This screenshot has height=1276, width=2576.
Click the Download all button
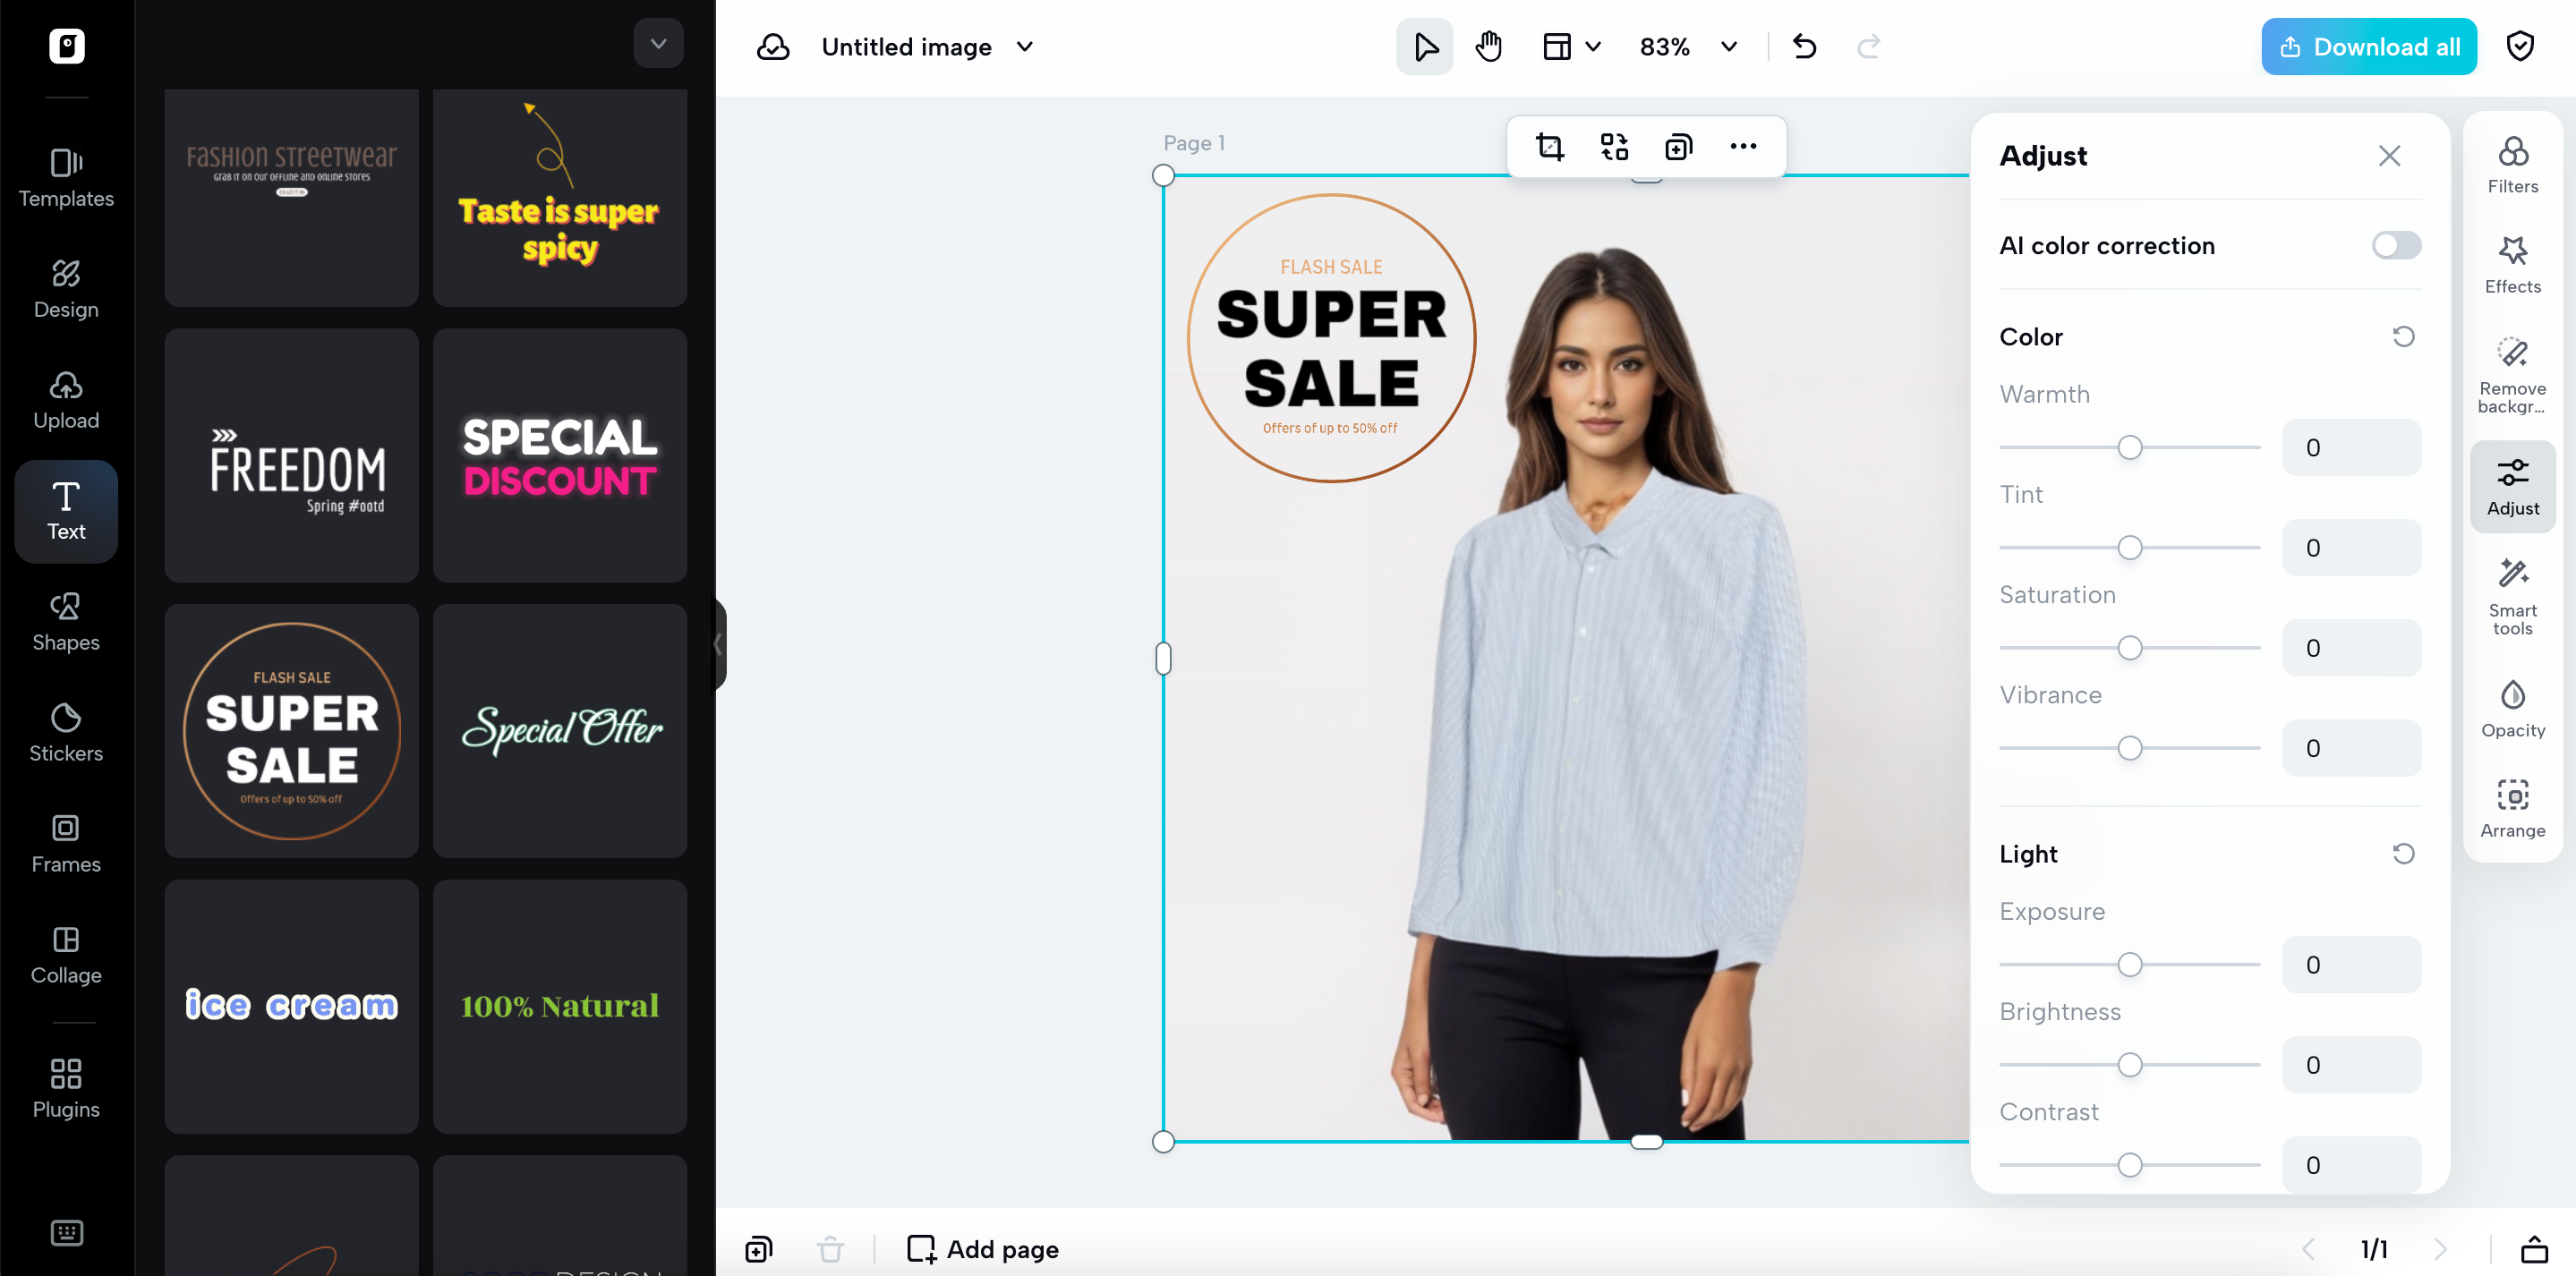[2368, 47]
